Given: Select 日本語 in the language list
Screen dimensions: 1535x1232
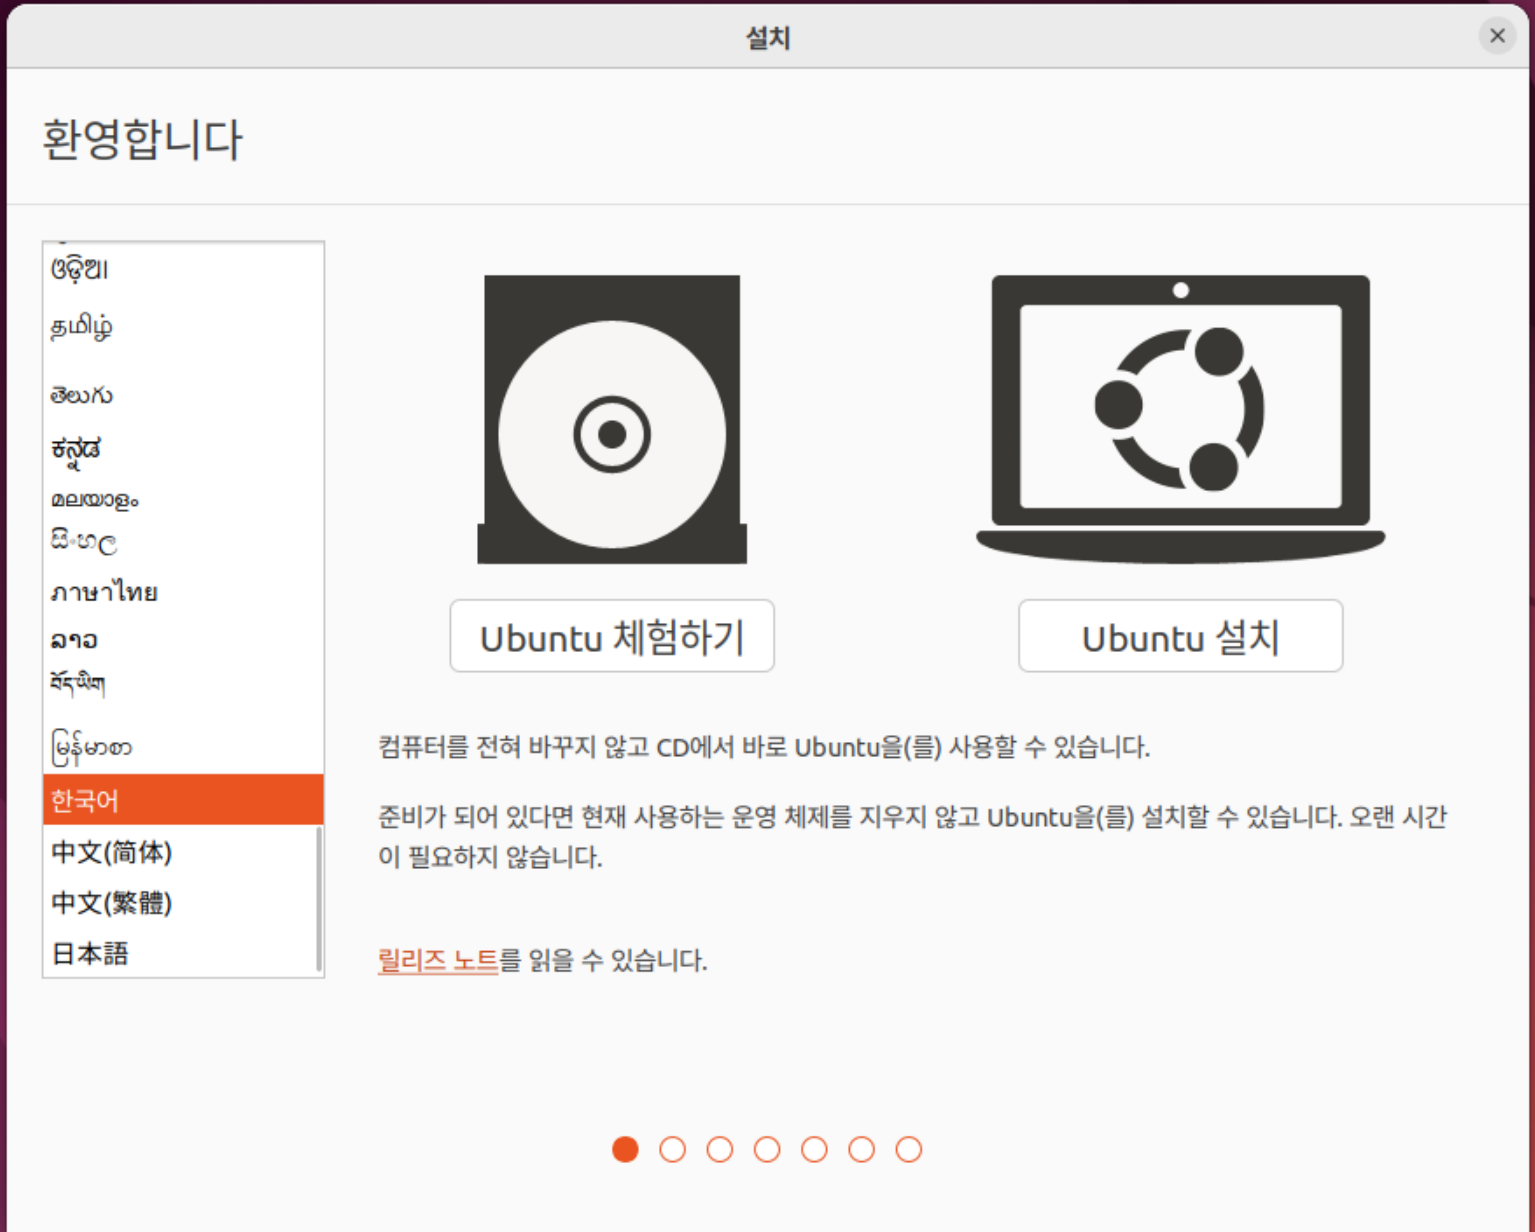Looking at the screenshot, I should point(183,953).
